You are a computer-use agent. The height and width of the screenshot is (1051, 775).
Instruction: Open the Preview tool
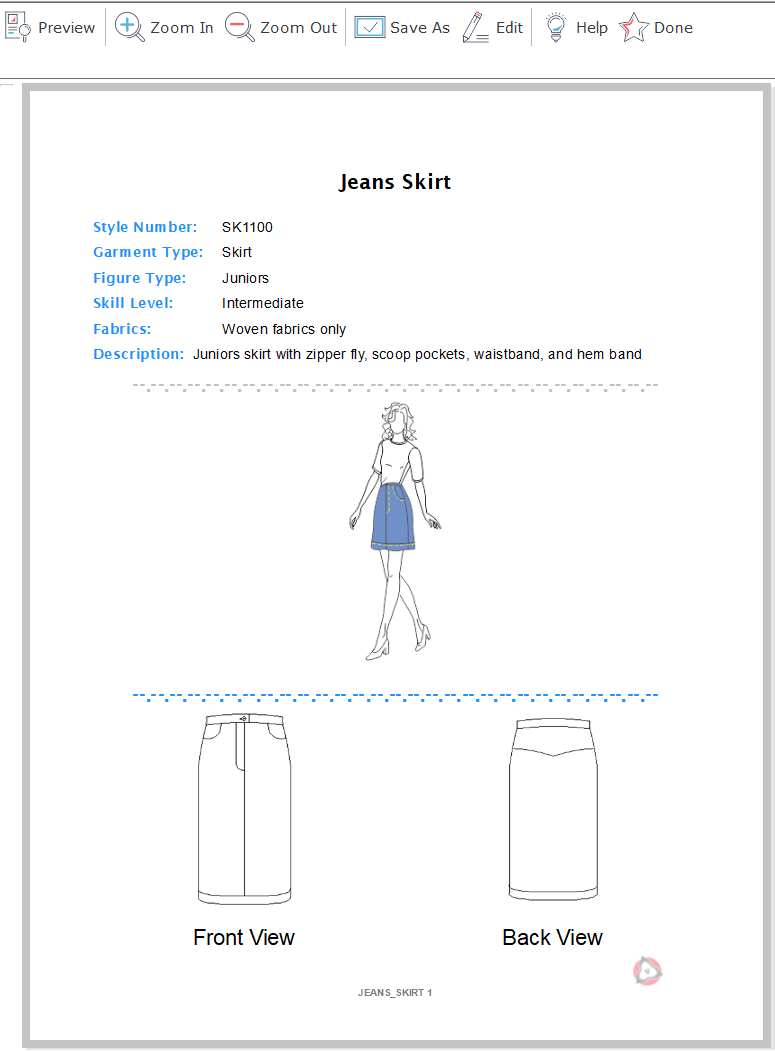(50, 28)
